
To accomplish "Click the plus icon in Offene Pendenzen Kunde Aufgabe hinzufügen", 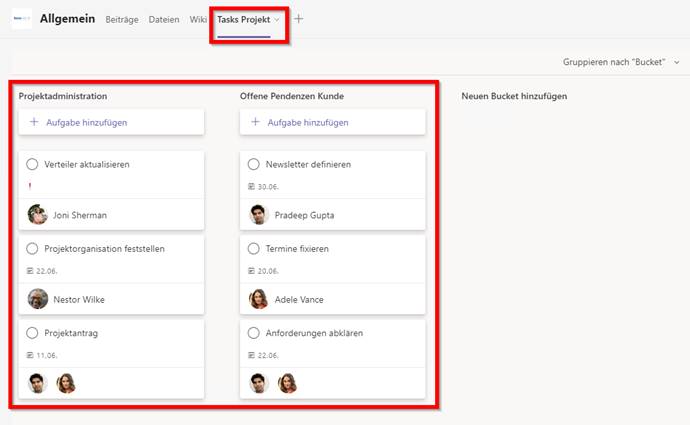I will coord(255,122).
